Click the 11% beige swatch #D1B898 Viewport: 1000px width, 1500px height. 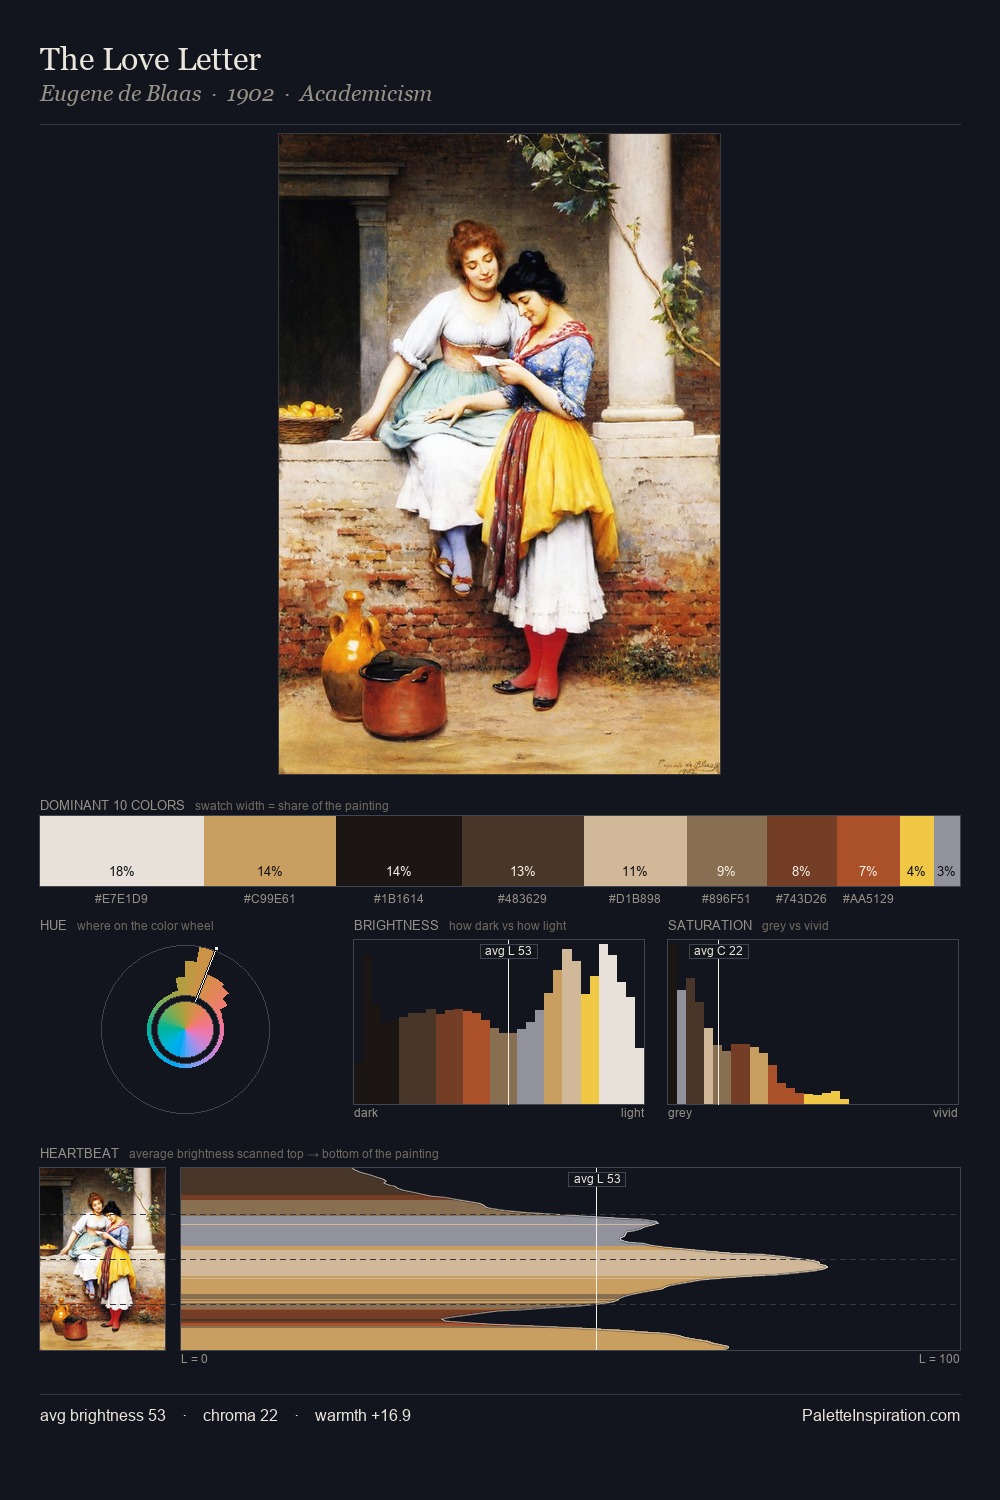(635, 851)
